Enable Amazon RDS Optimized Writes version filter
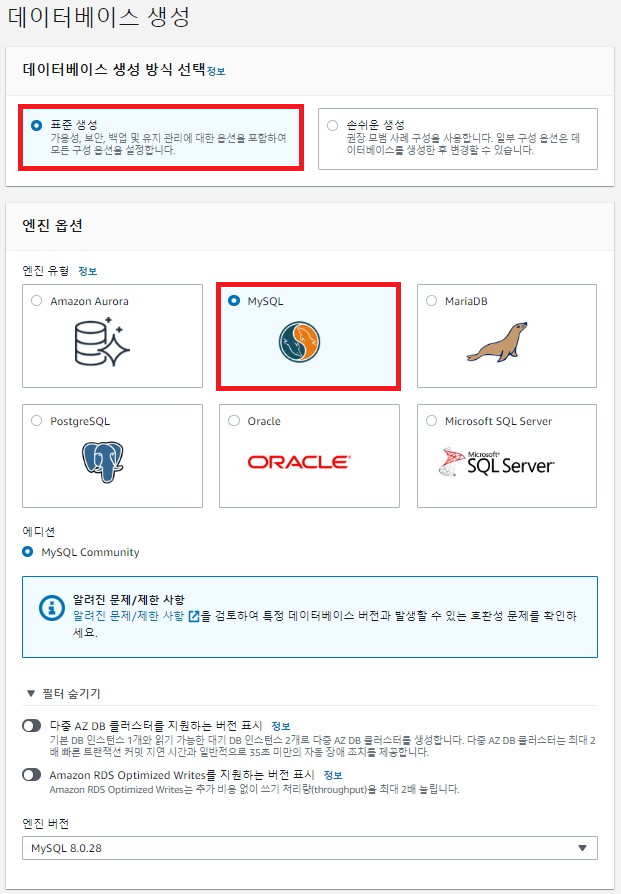 click(31, 775)
